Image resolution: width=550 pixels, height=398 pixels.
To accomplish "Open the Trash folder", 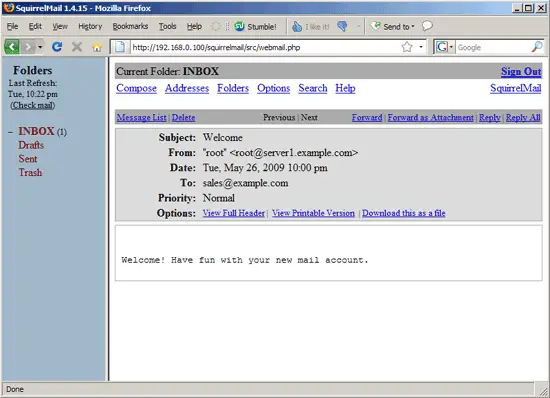I will 30,173.
